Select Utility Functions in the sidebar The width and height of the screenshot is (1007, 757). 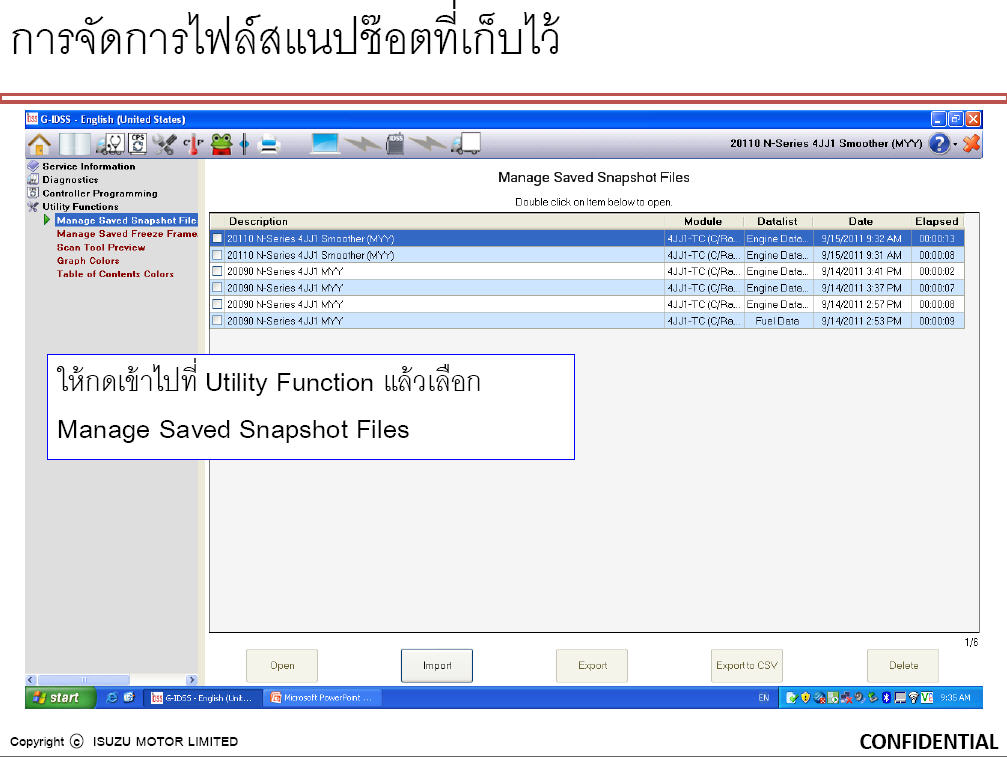pos(80,207)
